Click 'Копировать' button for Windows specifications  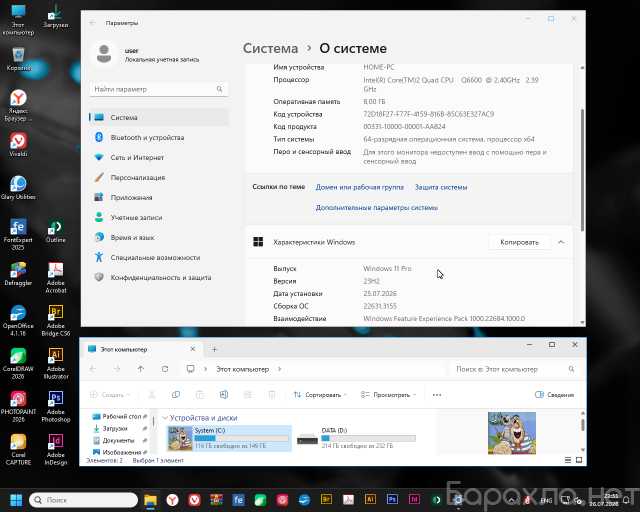[x=519, y=242]
